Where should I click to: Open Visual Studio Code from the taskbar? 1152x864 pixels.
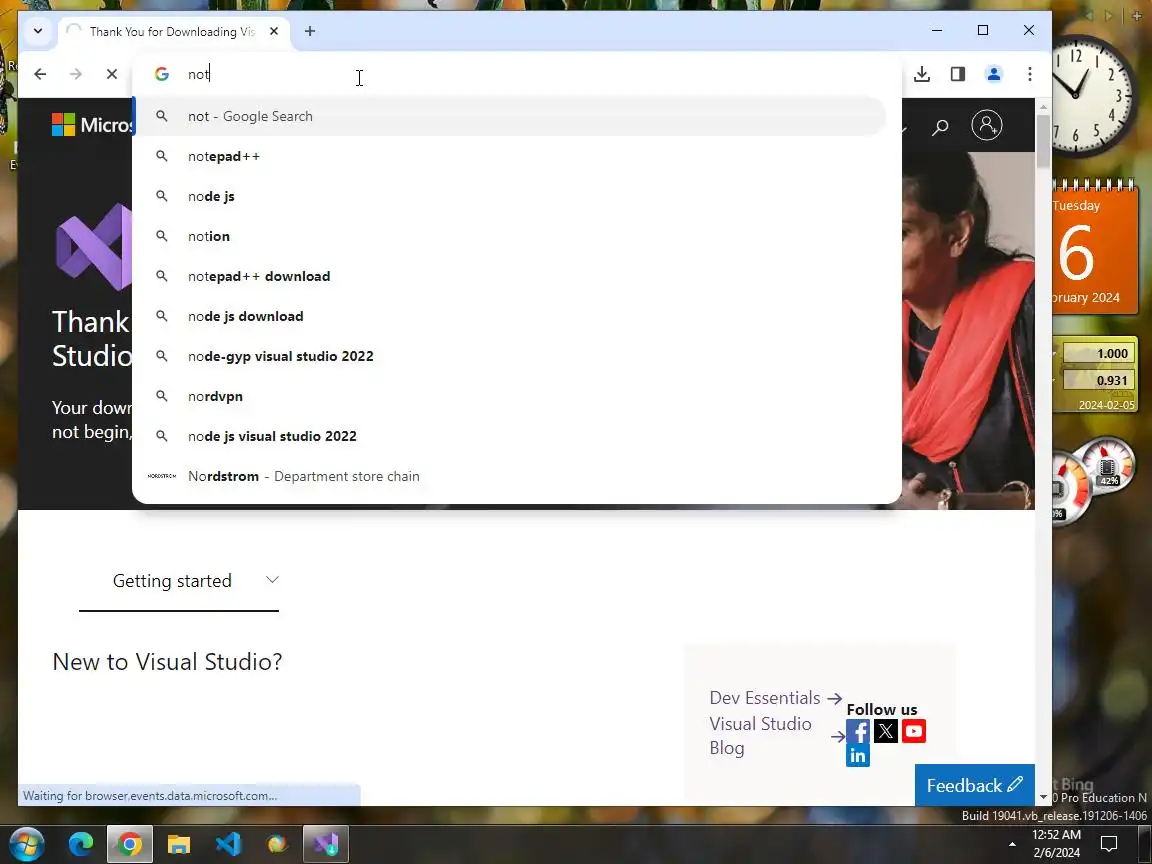[x=228, y=844]
